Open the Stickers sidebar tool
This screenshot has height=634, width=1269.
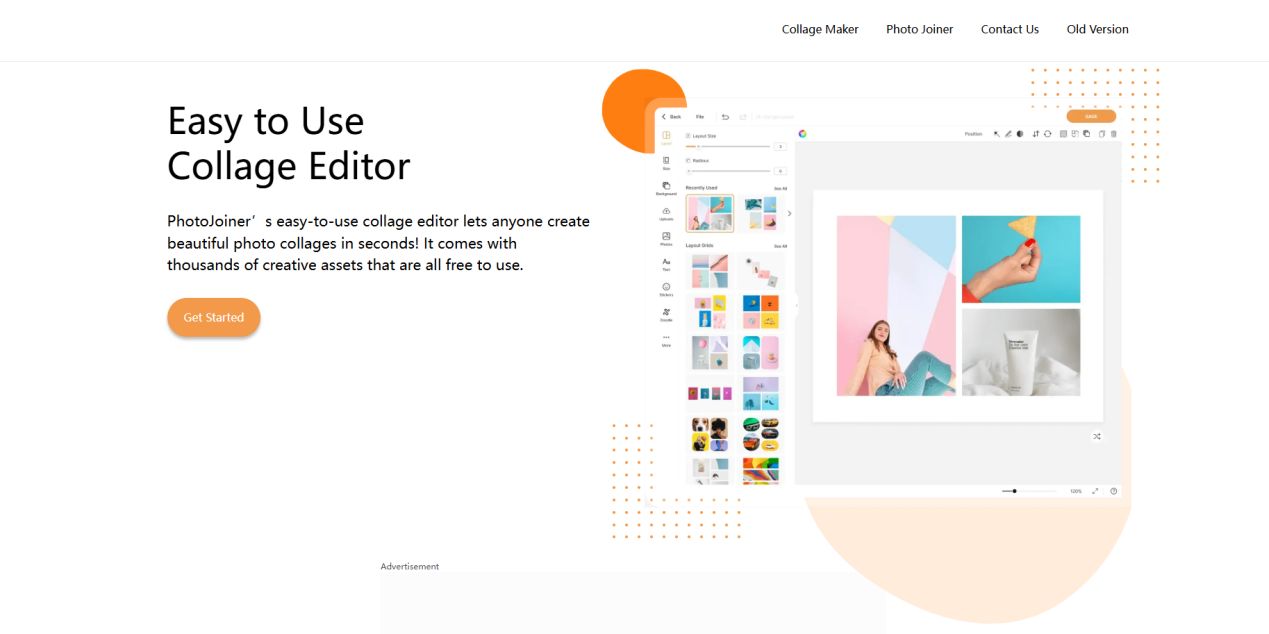point(666,289)
